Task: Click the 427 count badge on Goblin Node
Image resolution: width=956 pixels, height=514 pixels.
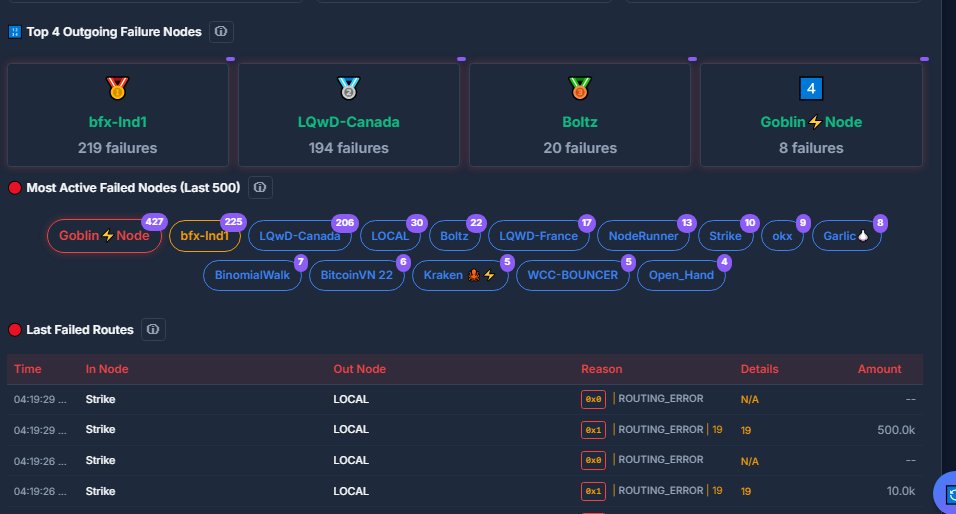Action: coord(154,221)
